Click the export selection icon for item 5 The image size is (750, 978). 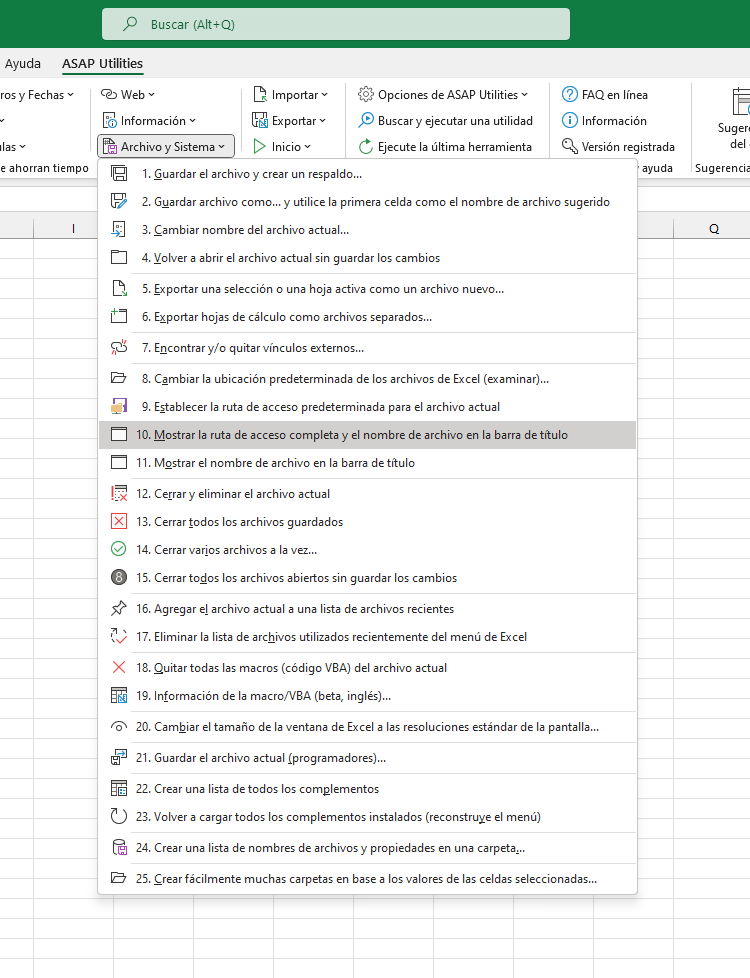pyautogui.click(x=119, y=289)
